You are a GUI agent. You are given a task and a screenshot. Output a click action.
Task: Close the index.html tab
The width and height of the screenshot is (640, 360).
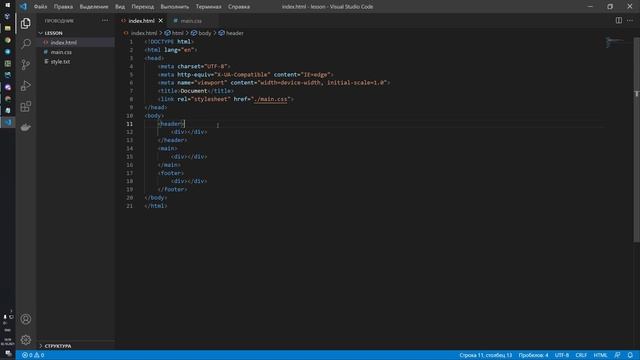pyautogui.click(x=160, y=20)
